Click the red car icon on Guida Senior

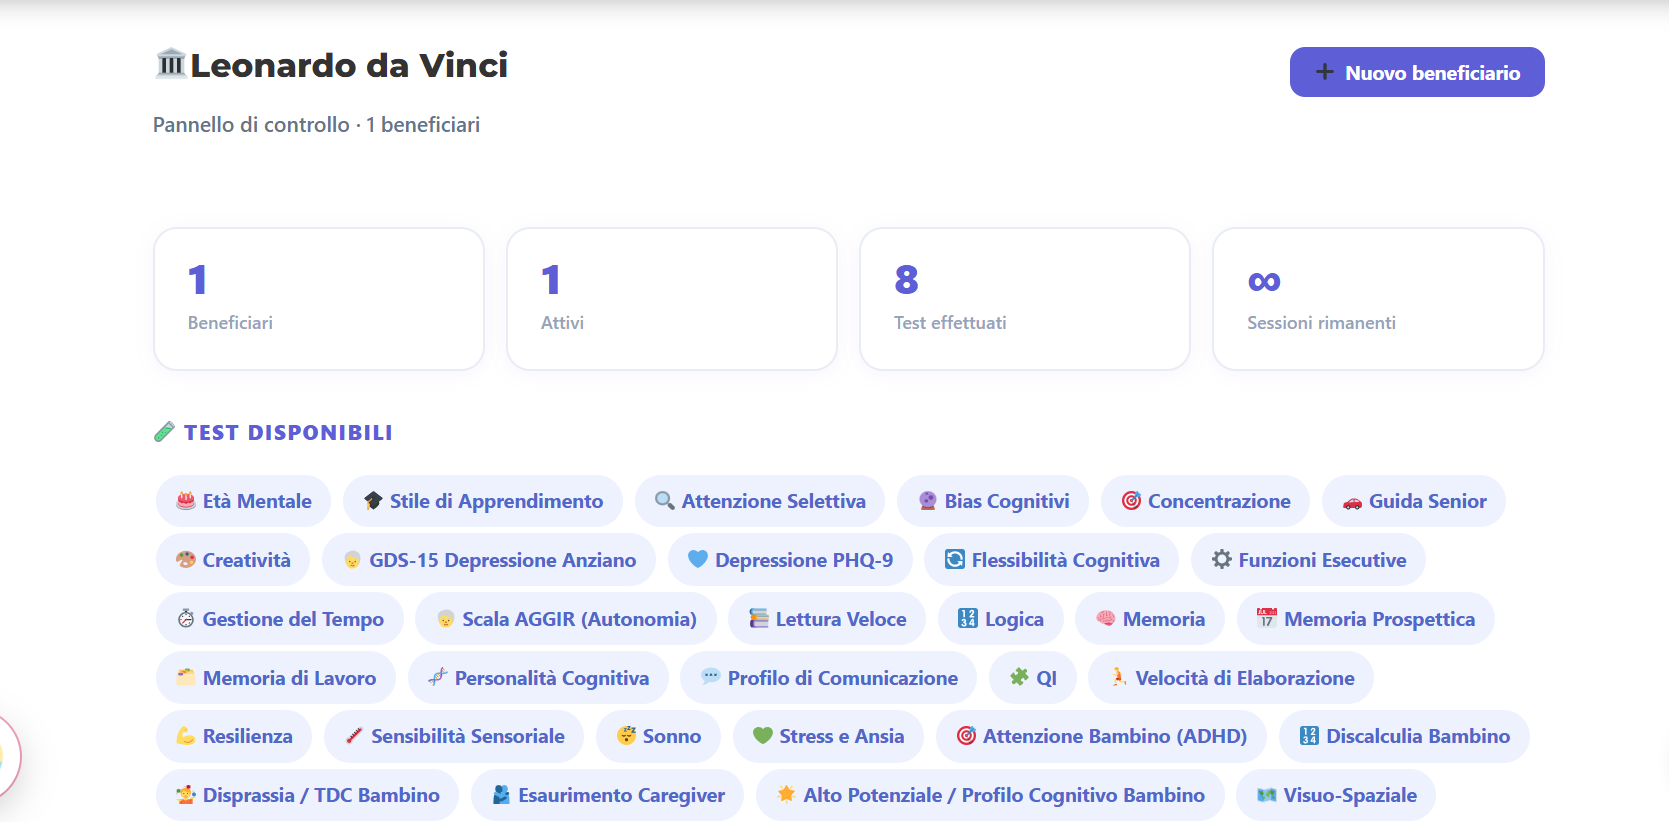[1352, 502]
